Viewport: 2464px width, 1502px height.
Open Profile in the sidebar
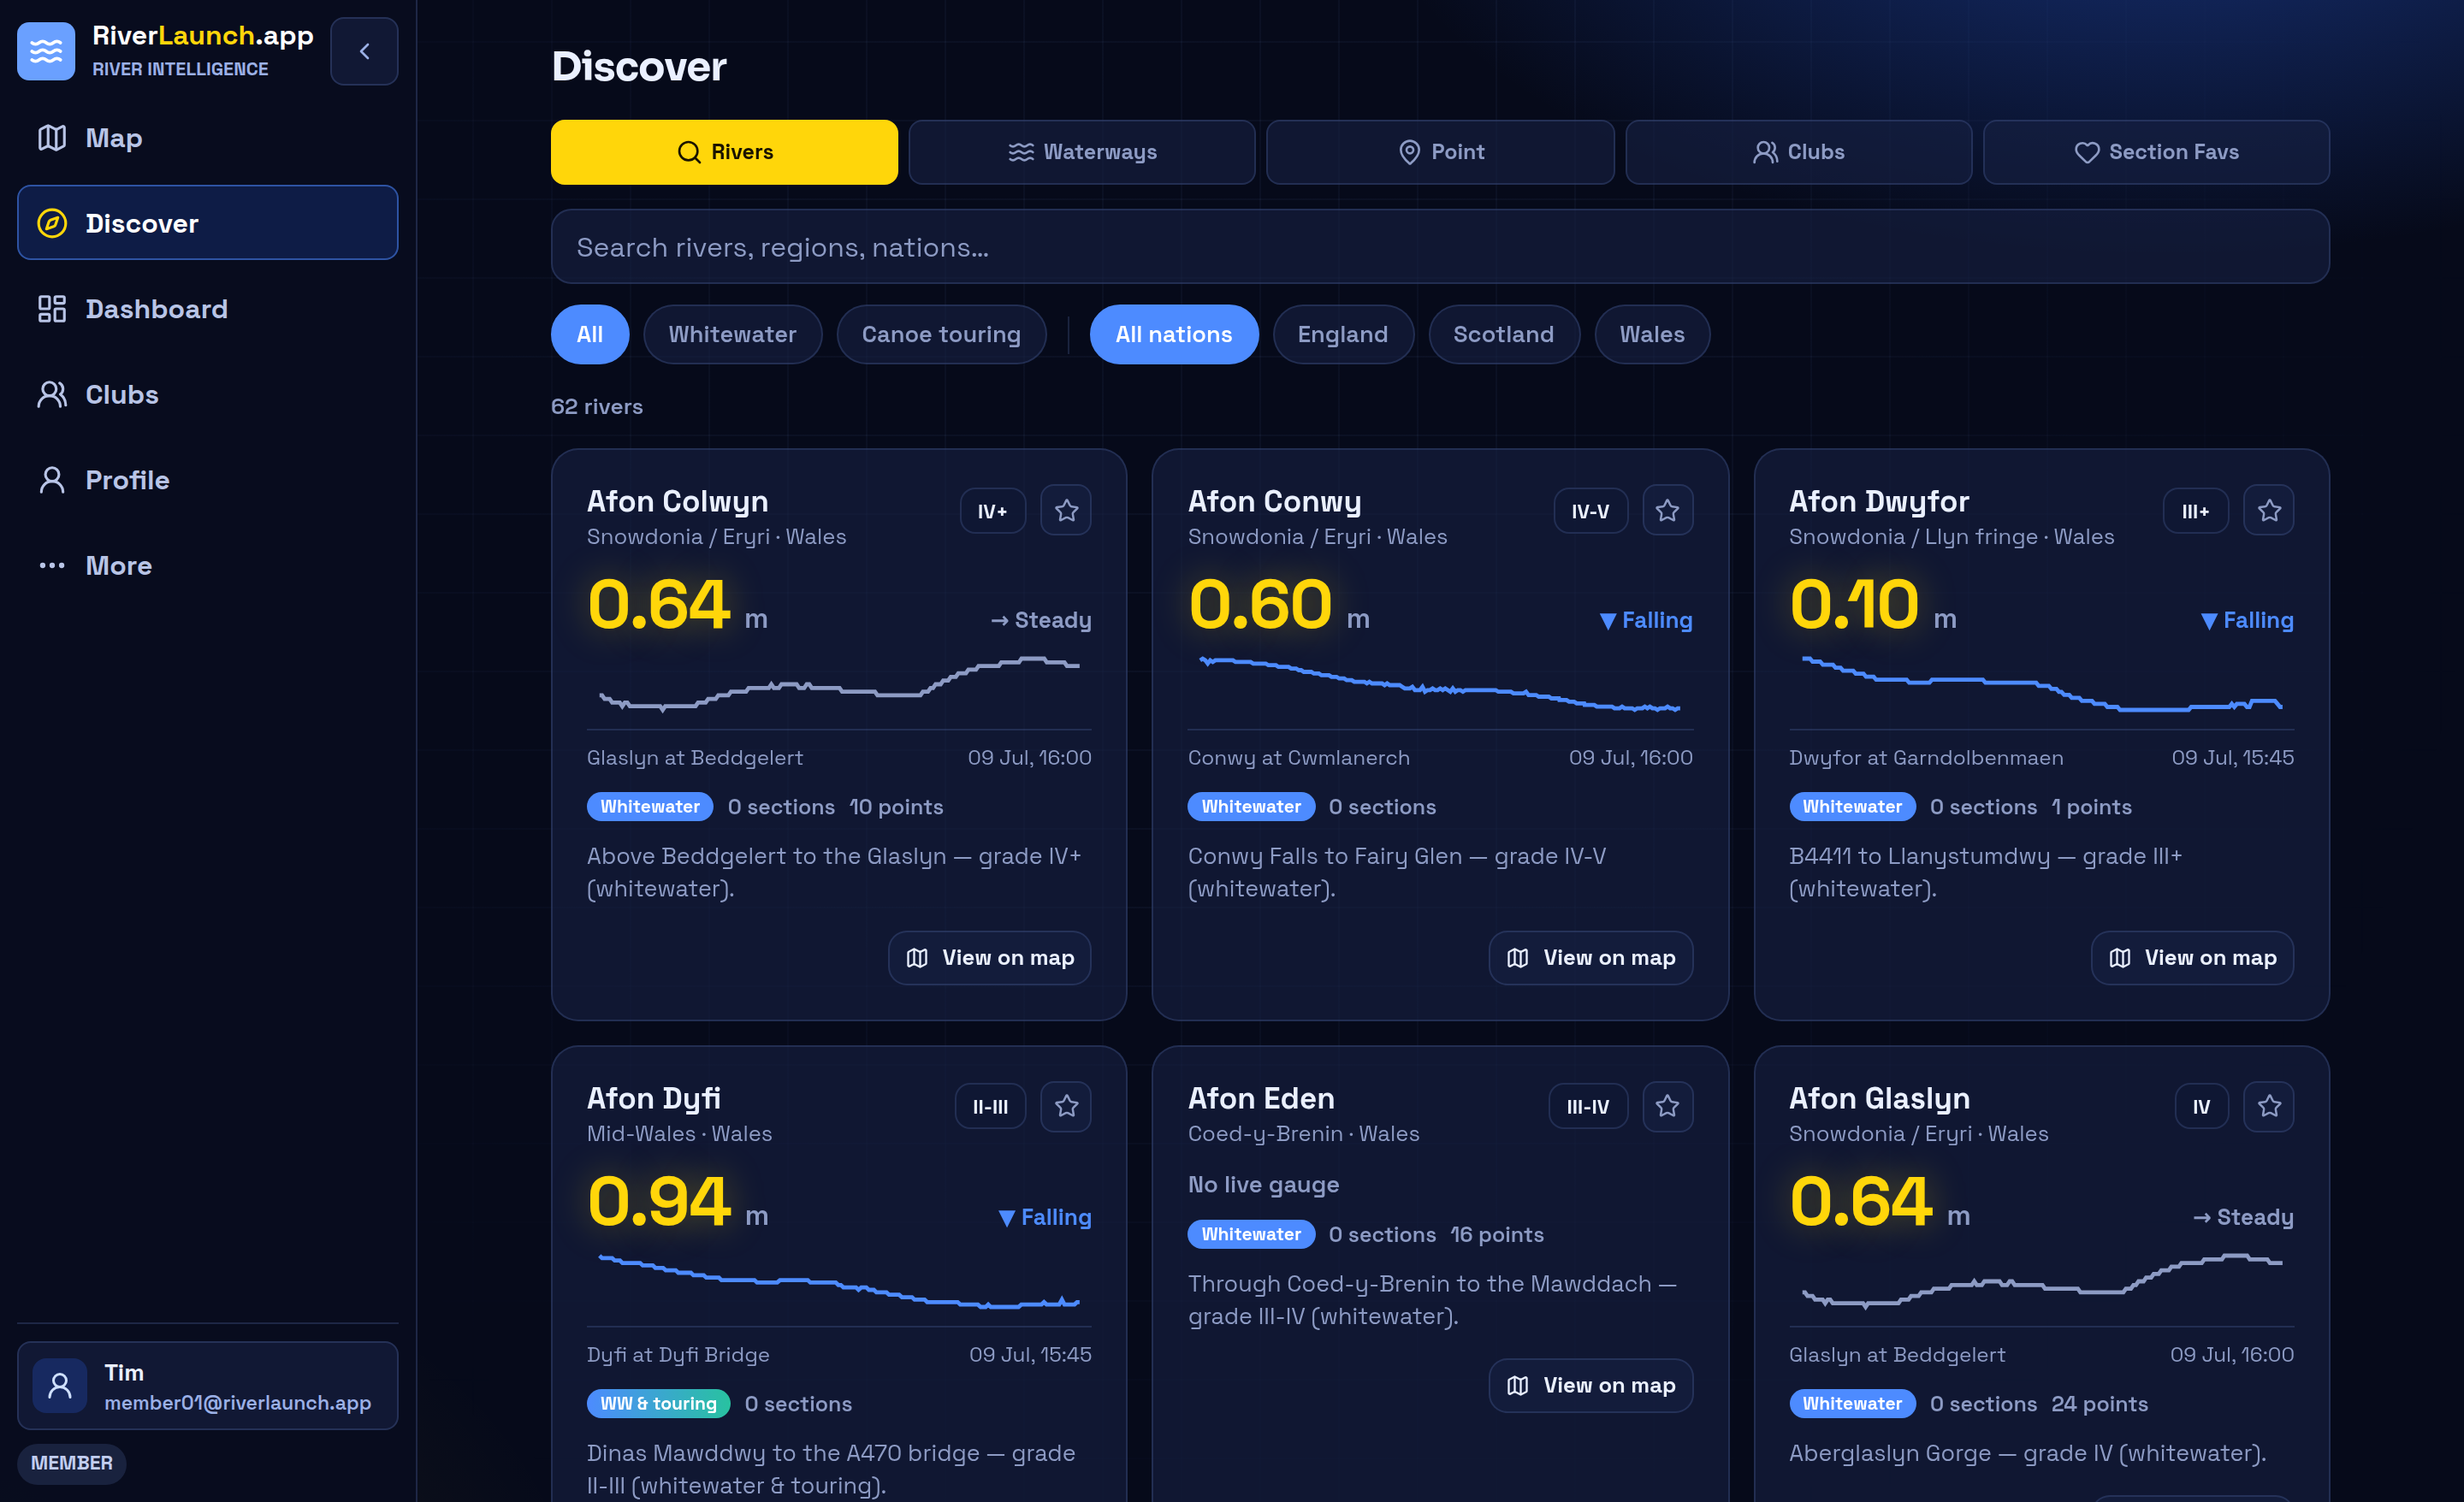point(207,480)
